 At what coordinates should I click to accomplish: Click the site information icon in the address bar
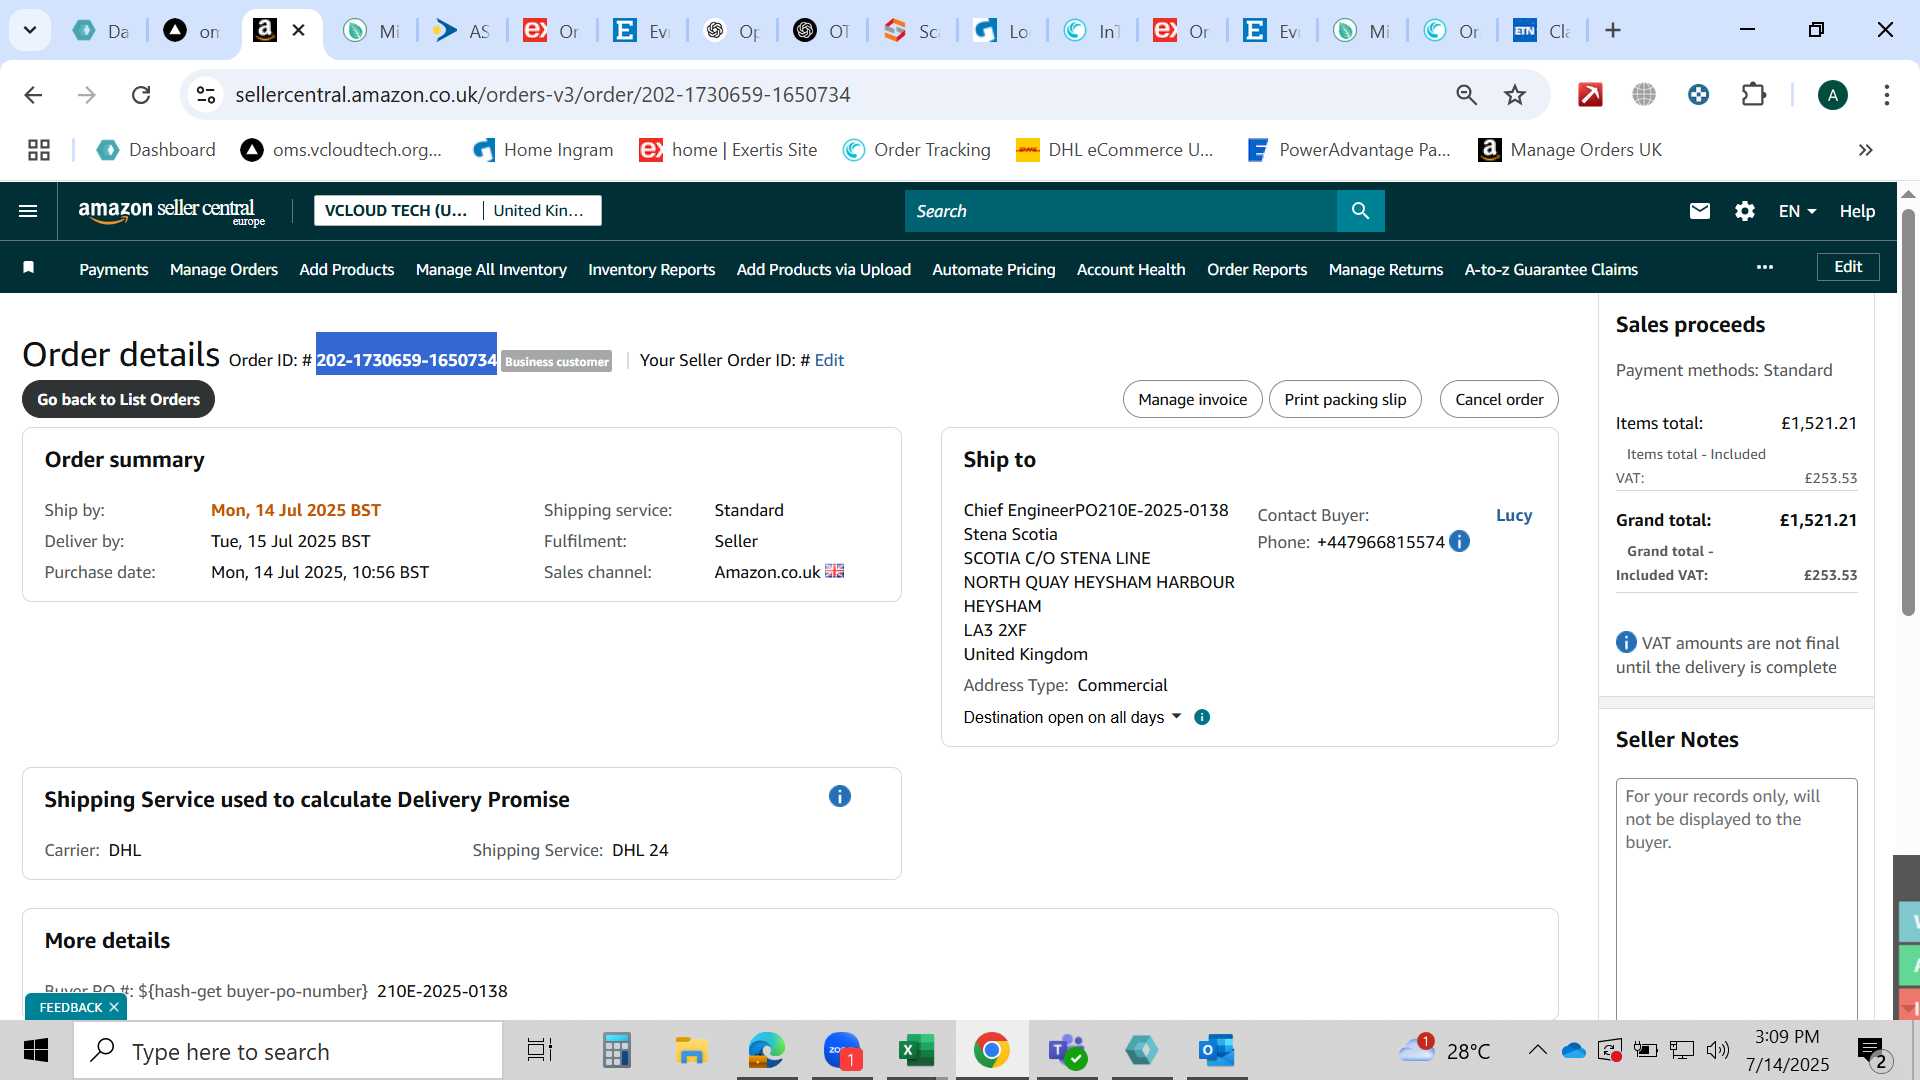(x=206, y=95)
